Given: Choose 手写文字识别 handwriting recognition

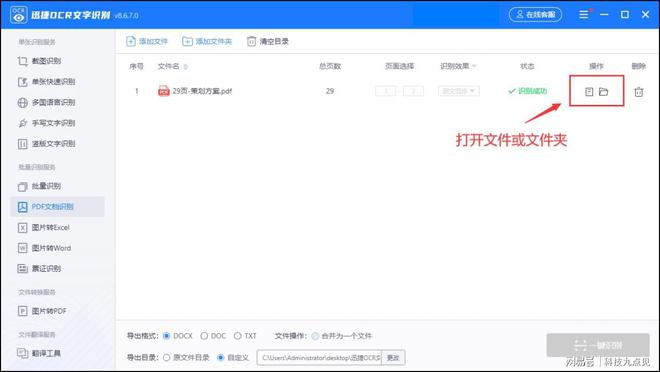Looking at the screenshot, I should click(46, 123).
